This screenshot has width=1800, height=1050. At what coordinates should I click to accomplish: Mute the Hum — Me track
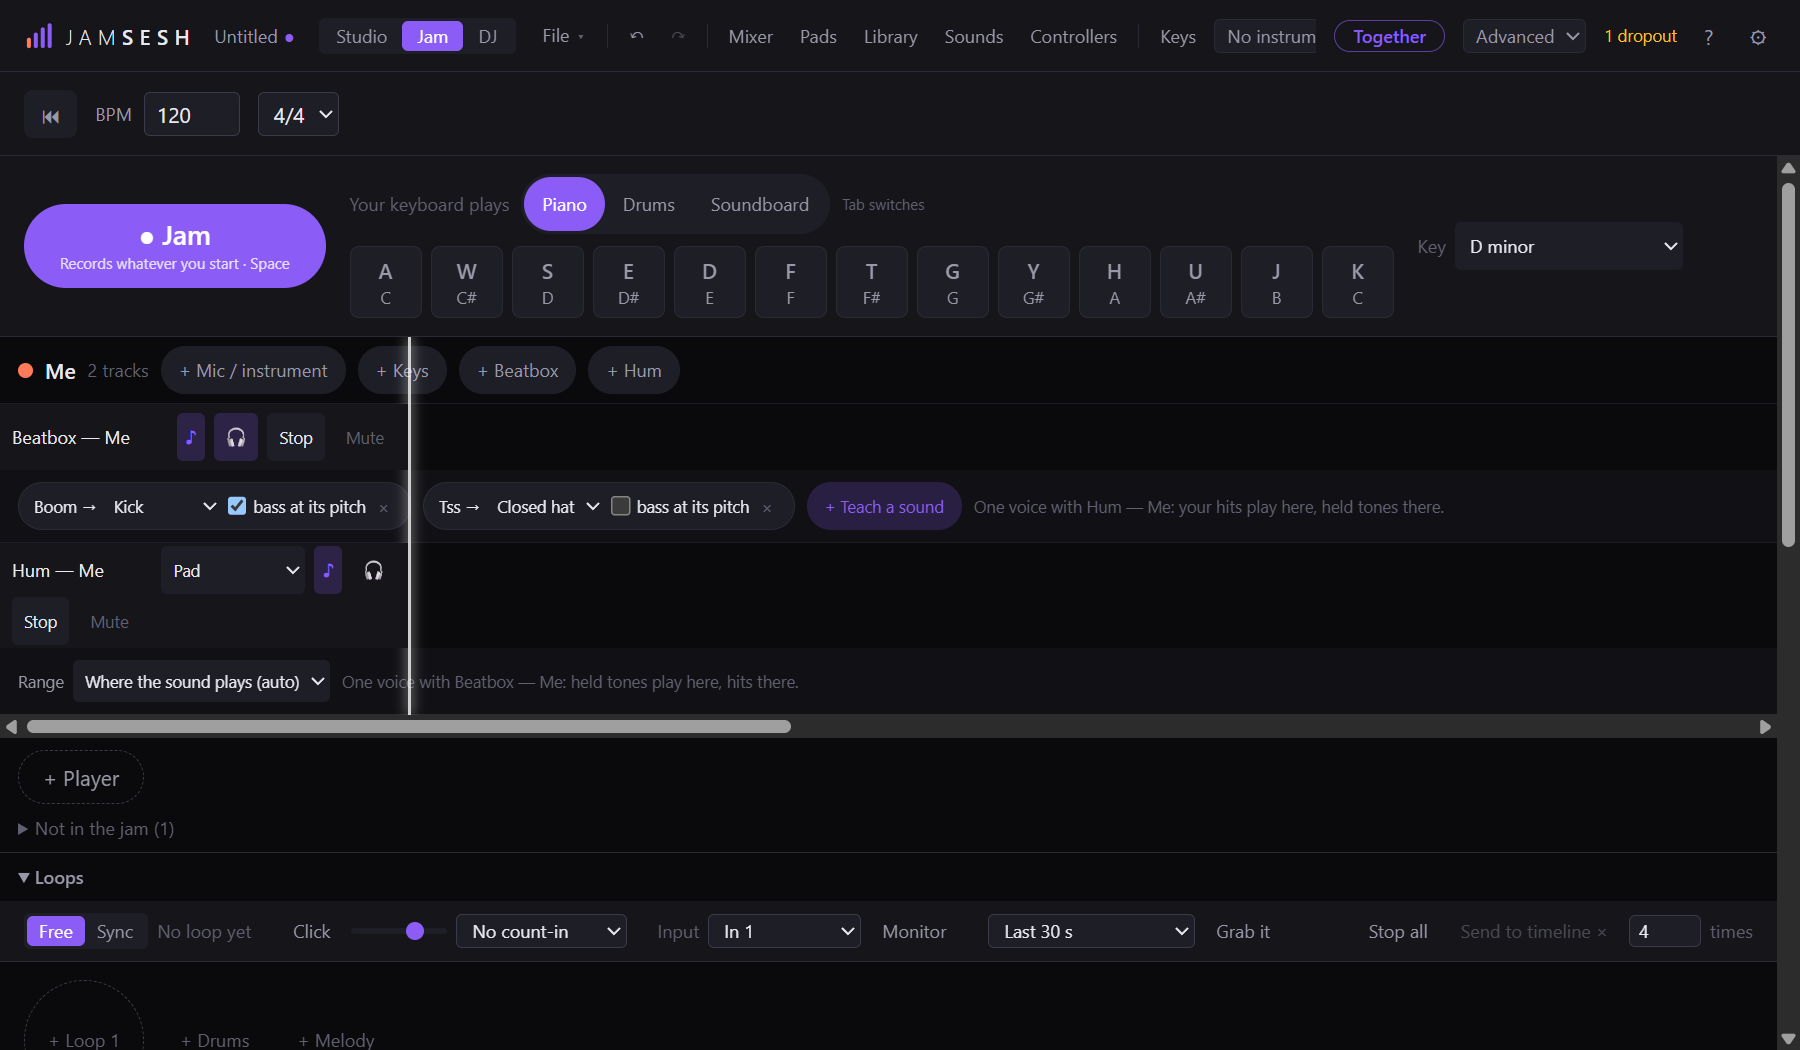(109, 622)
